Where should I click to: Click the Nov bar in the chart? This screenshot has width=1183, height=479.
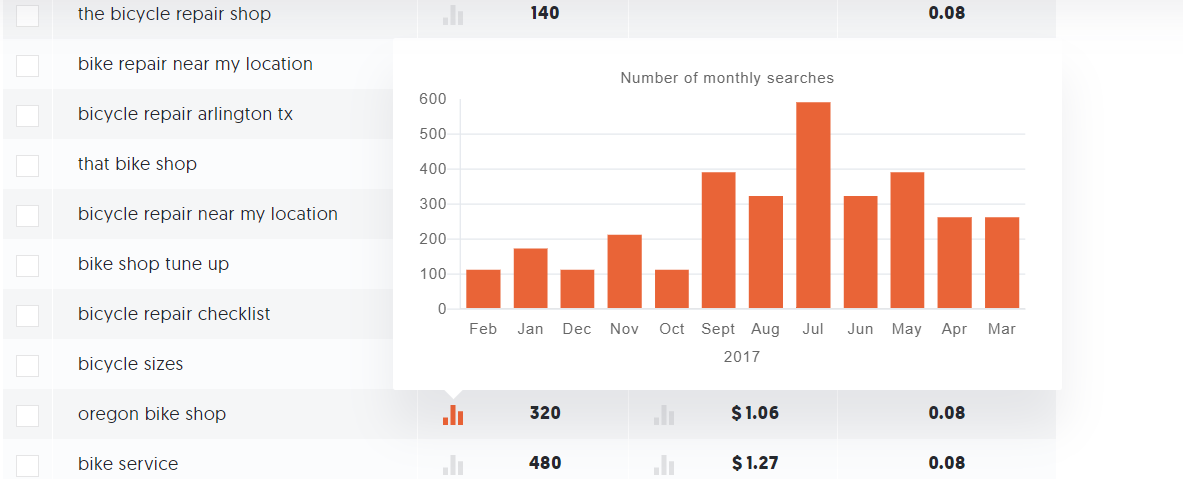(x=625, y=272)
